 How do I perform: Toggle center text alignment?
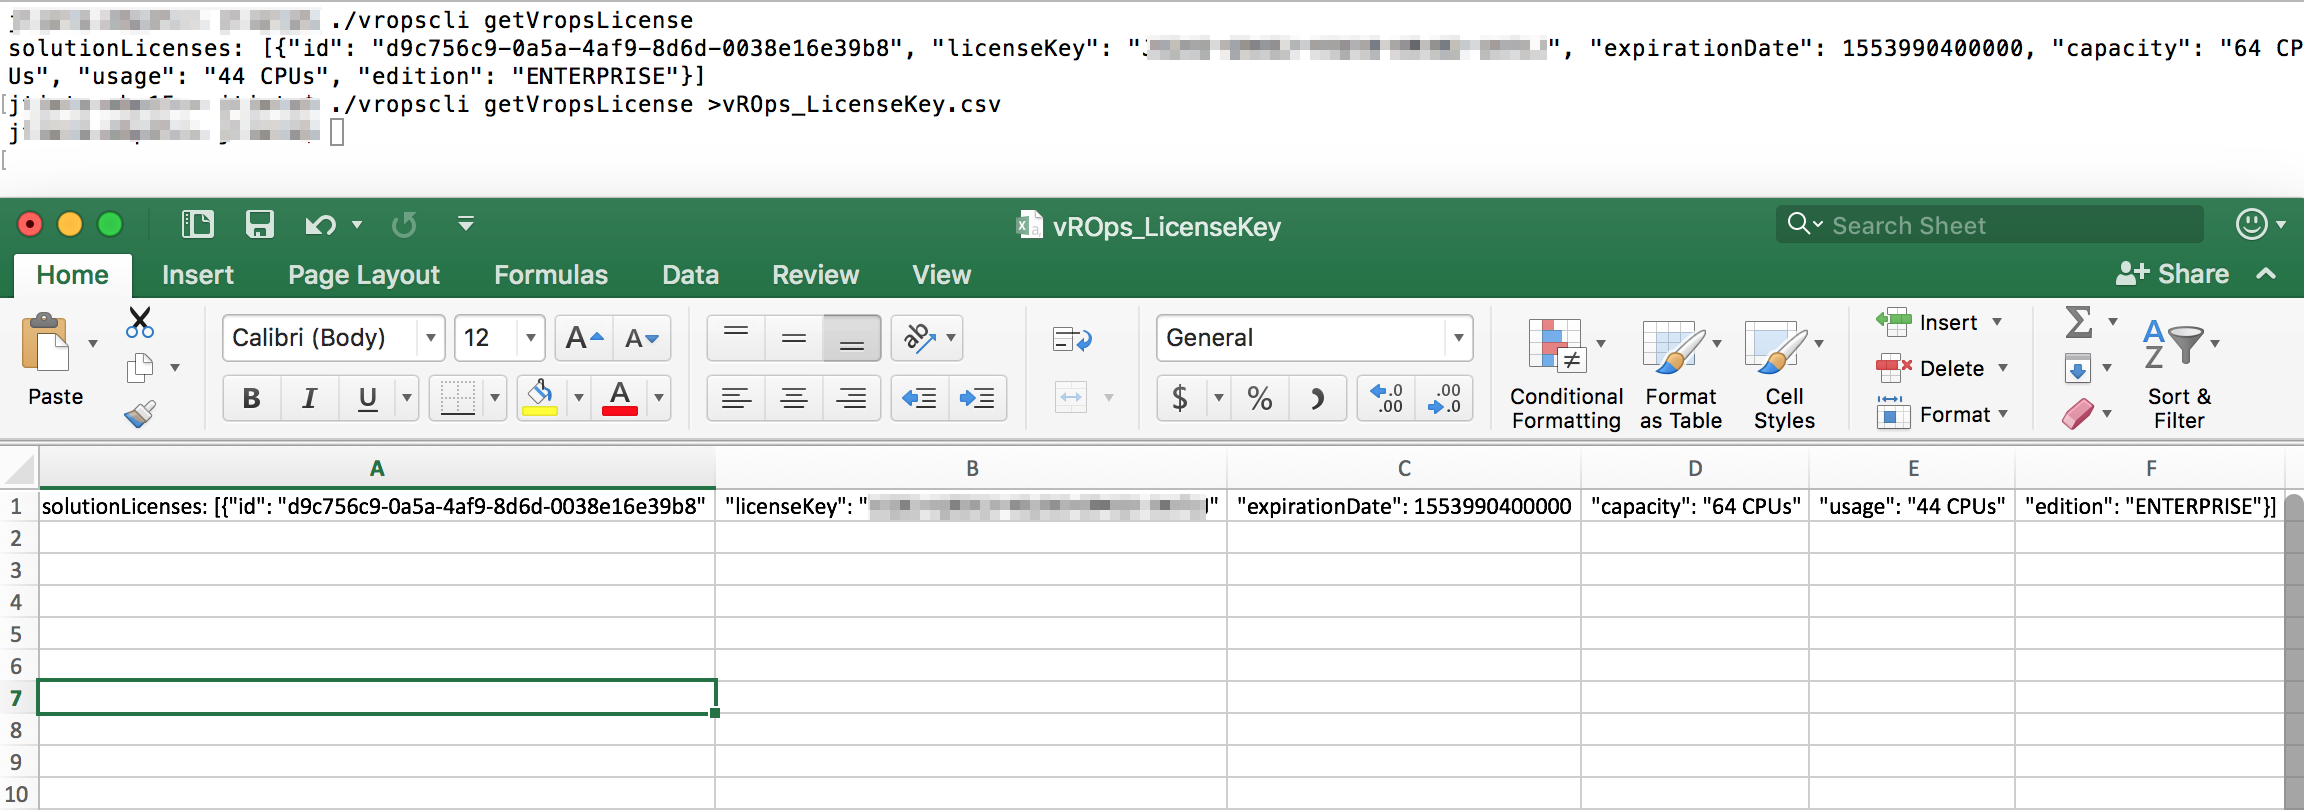pyautogui.click(x=794, y=399)
